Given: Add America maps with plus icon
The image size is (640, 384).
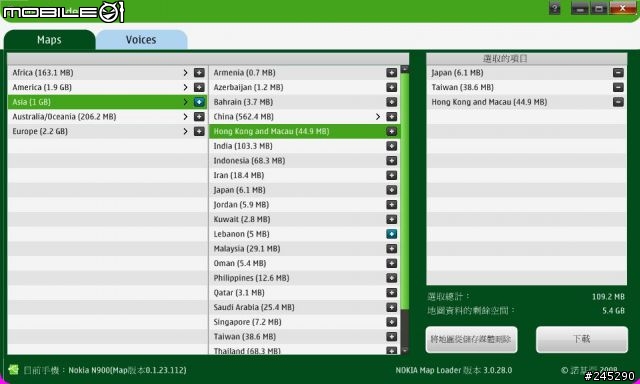Looking at the screenshot, I should [199, 87].
